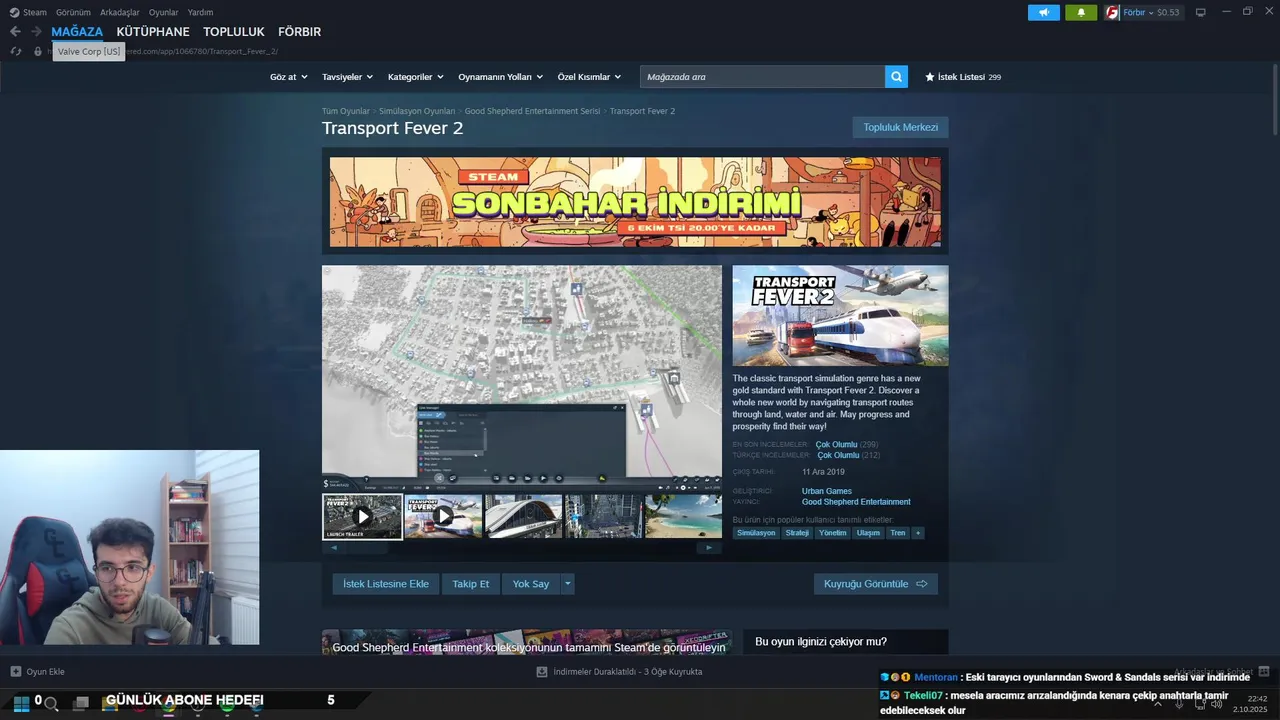
Task: Expand the Oynamanın Yolları dropdown
Action: tap(500, 77)
